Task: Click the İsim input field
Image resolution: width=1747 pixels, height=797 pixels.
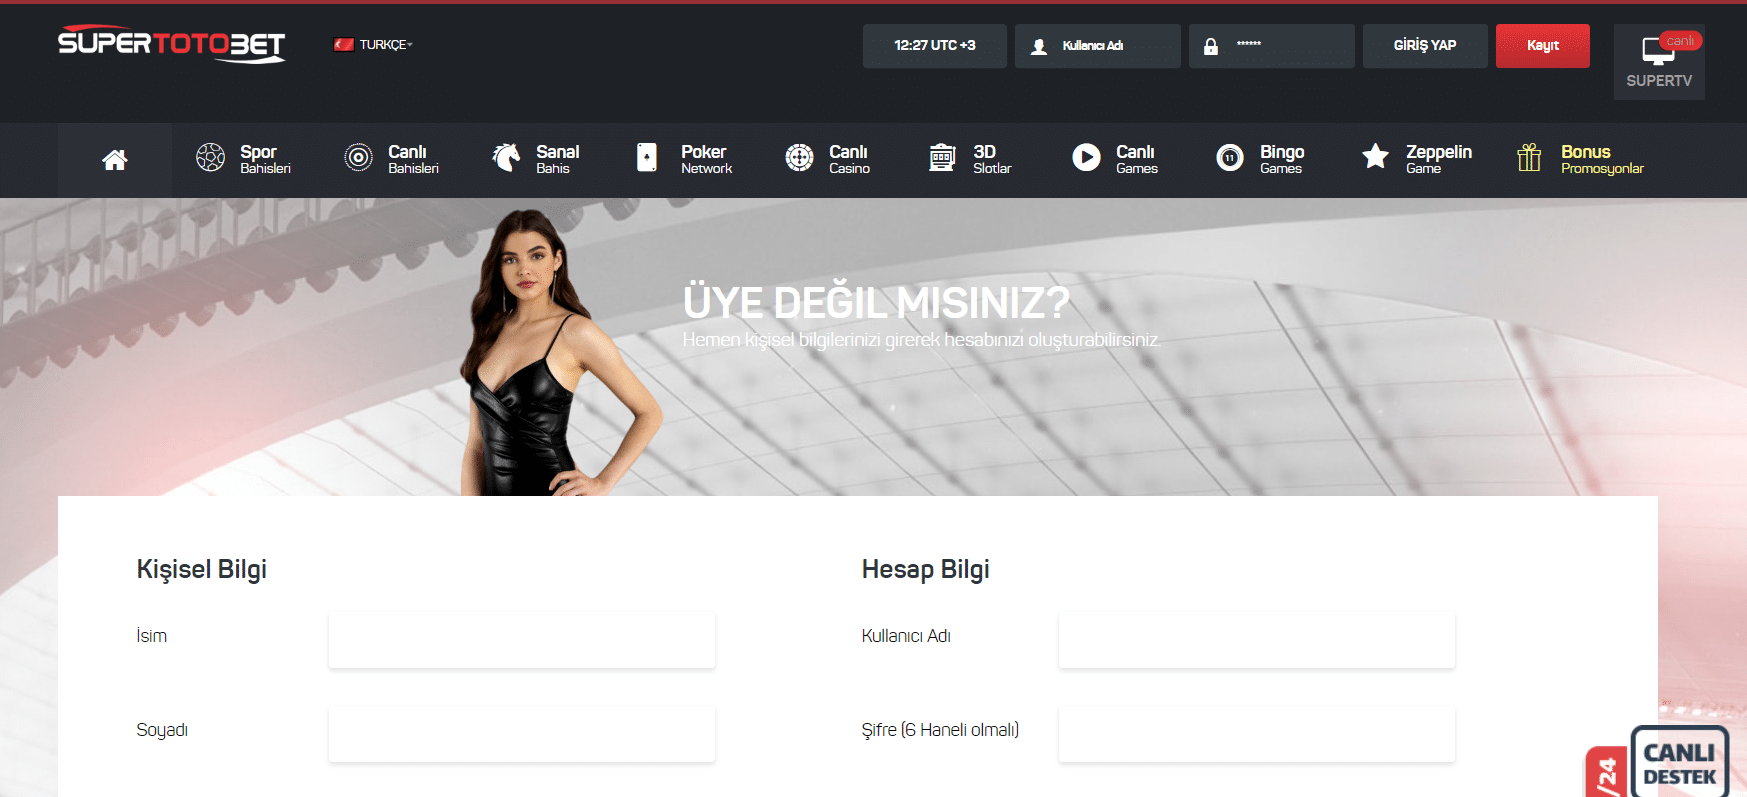Action: 521,640
